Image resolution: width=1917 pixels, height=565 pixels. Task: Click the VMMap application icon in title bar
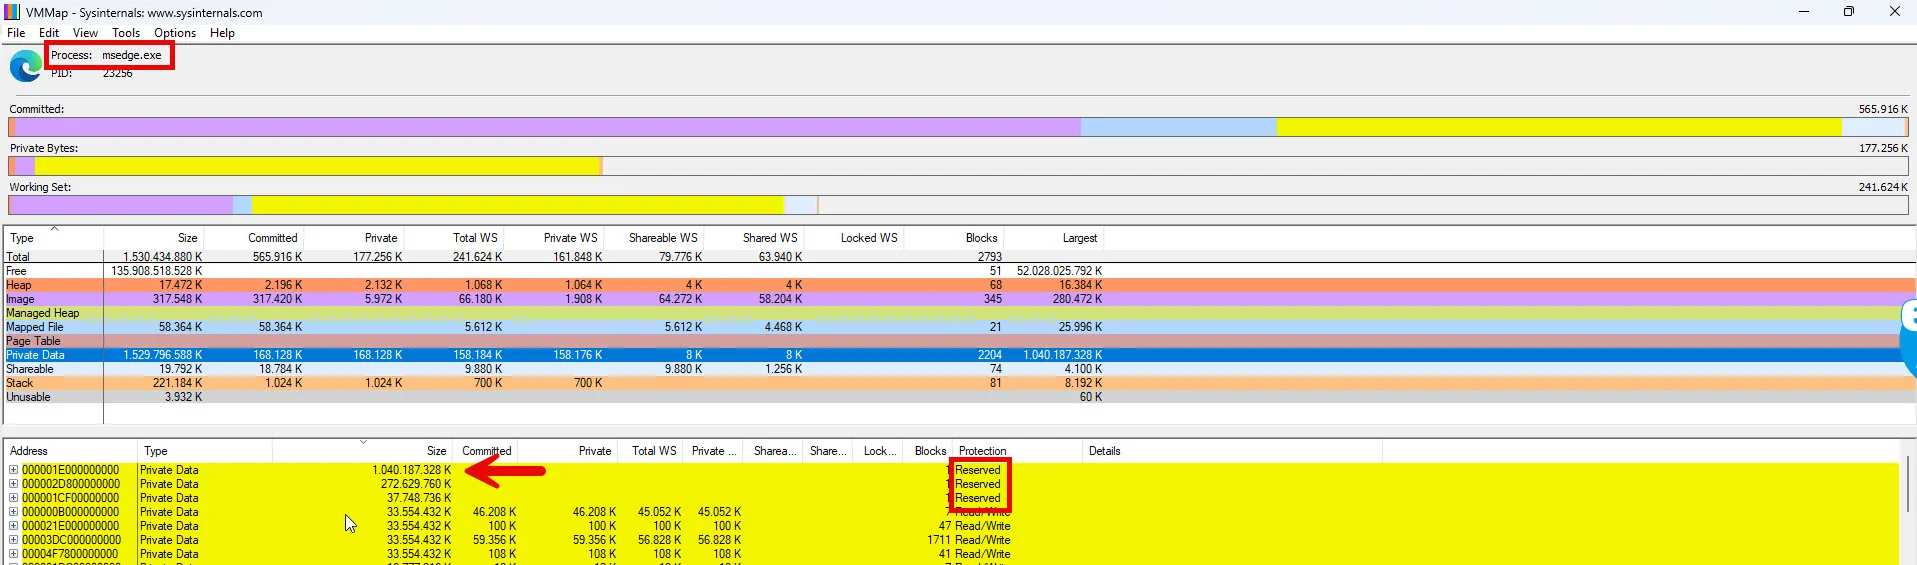pyautogui.click(x=12, y=12)
